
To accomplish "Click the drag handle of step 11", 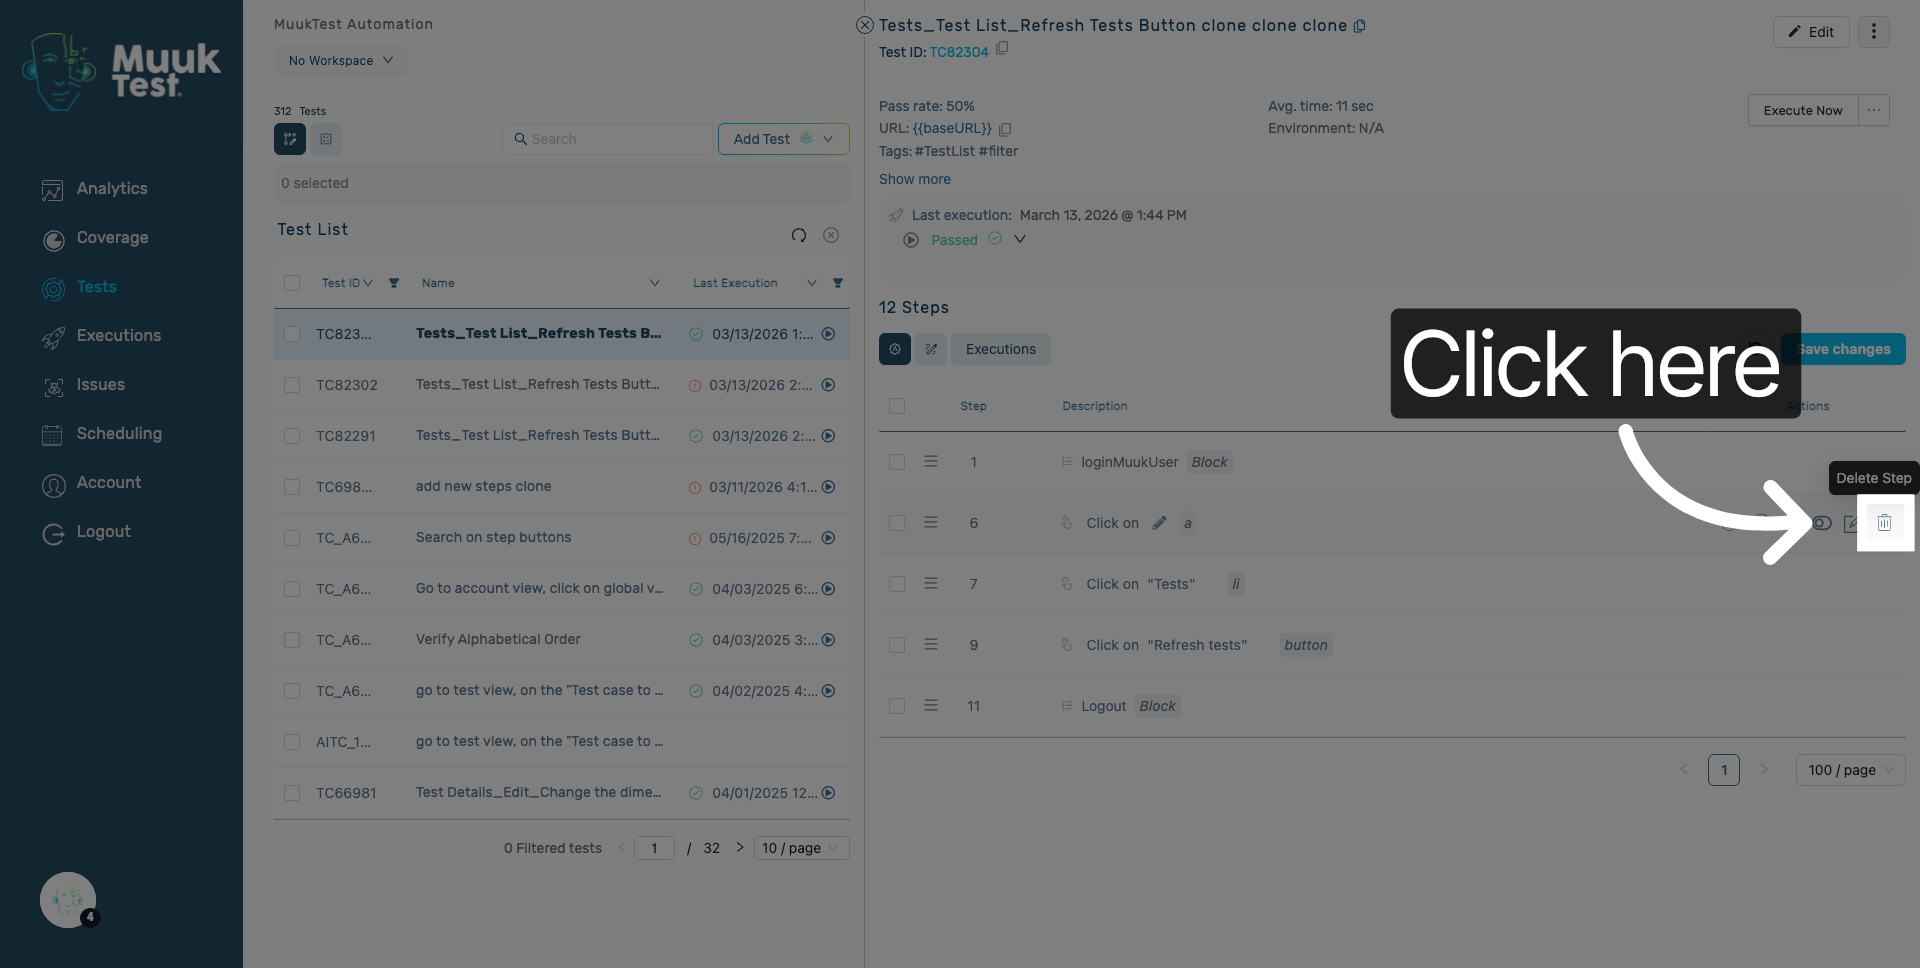I will (931, 706).
